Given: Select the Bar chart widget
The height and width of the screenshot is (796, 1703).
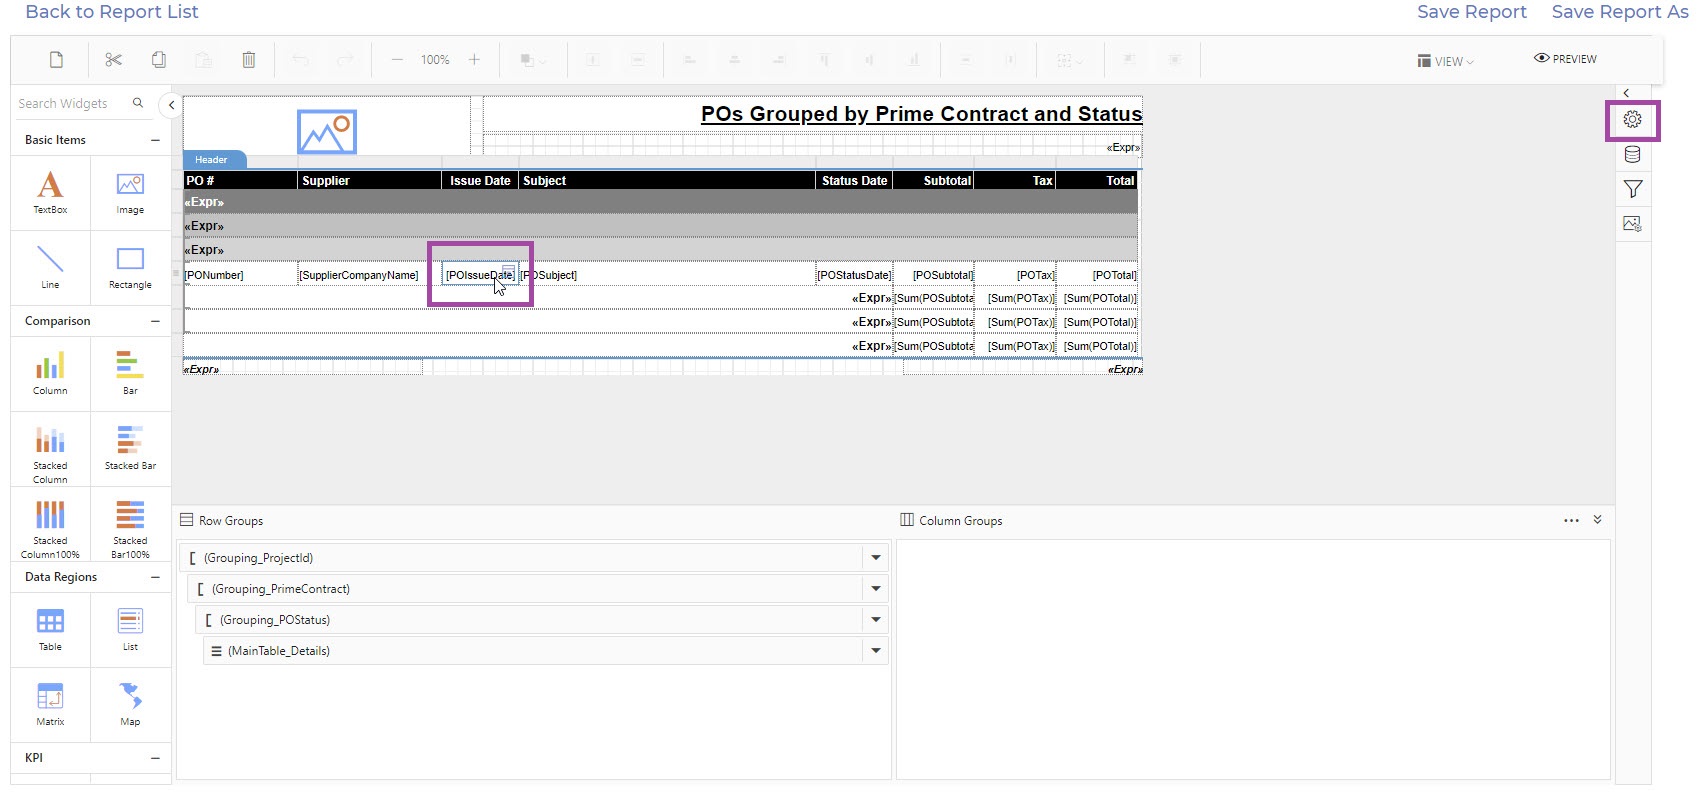Looking at the screenshot, I should tap(130, 373).
